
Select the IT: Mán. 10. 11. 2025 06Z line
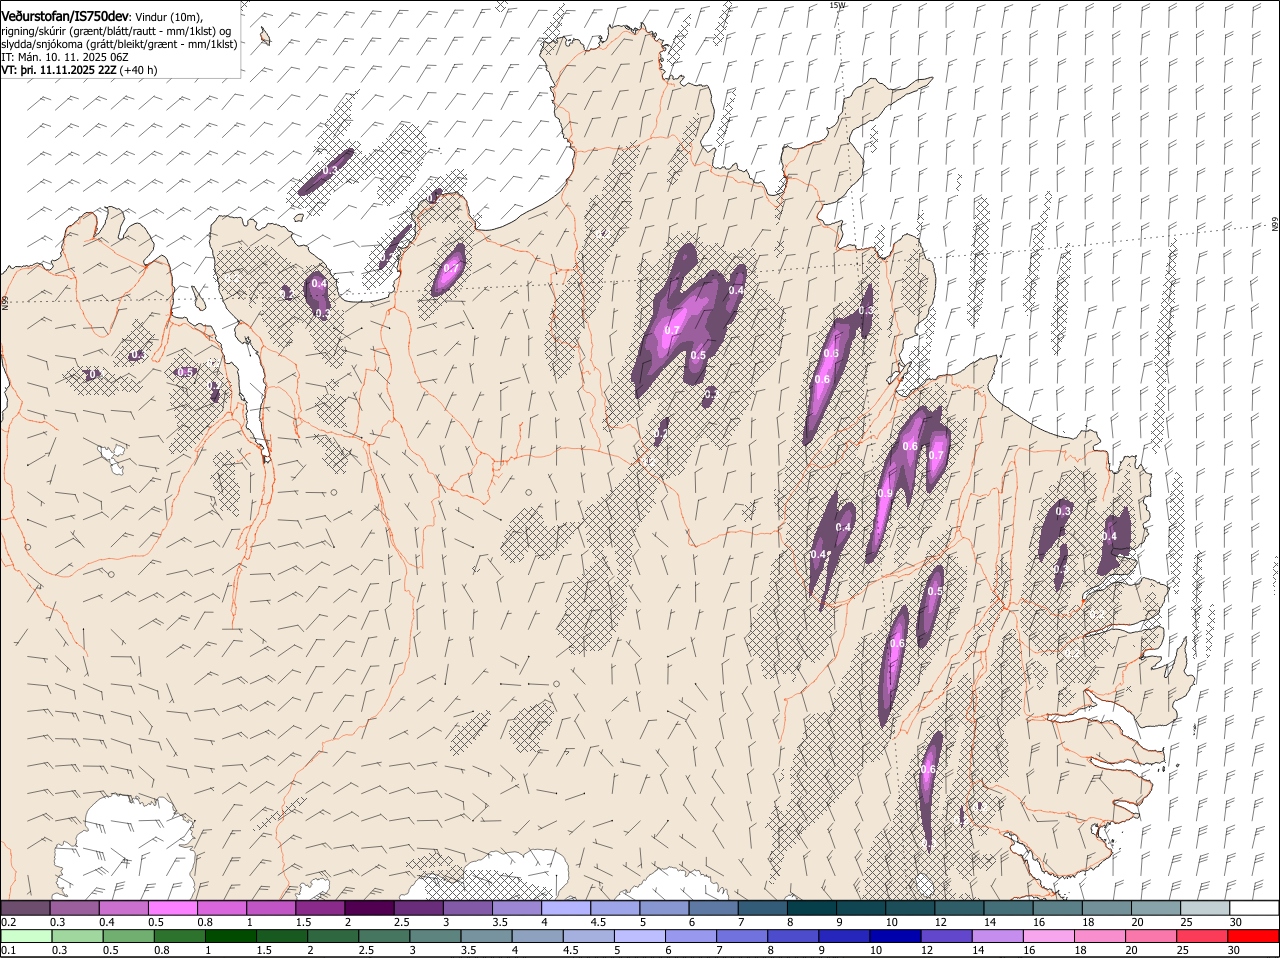65,58
